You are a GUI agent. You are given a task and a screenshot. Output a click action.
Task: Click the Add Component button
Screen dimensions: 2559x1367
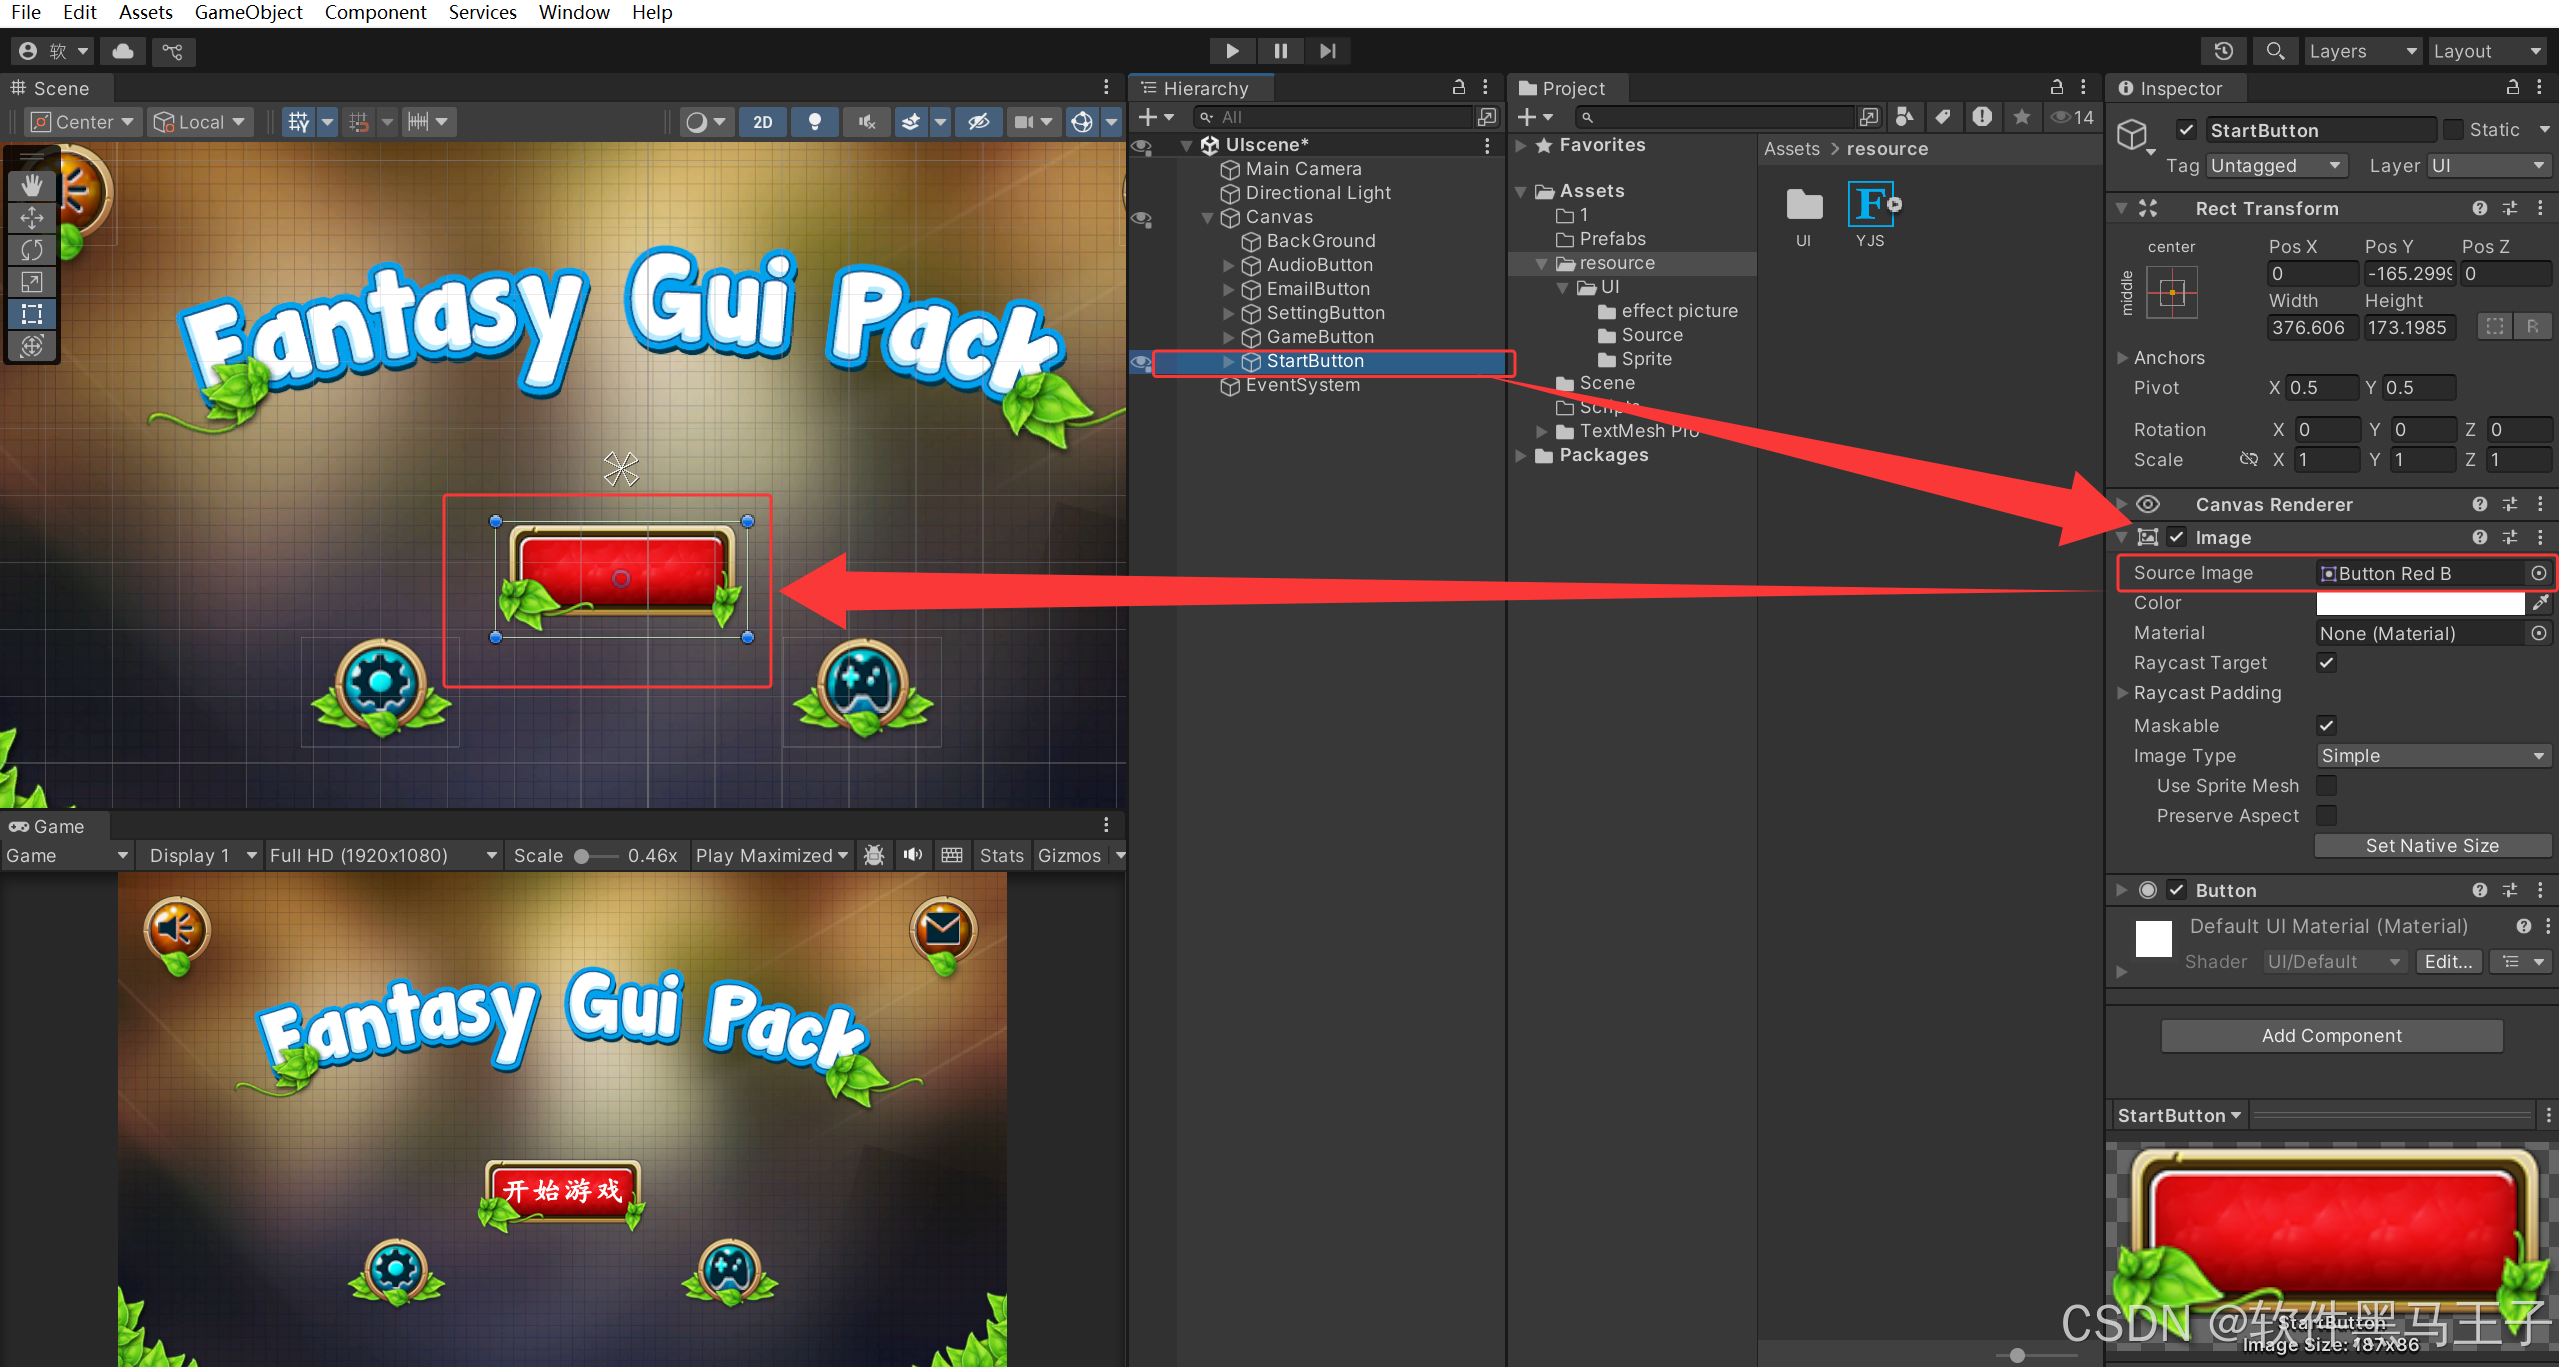point(2331,1036)
